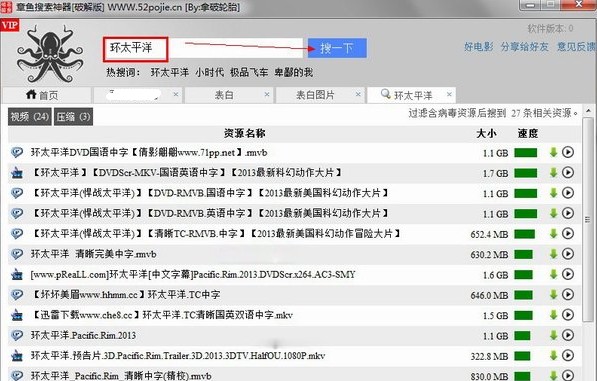Play the 1.7 GB DVDScr-MKV resource
This screenshot has width=597, height=381.
[568, 172]
